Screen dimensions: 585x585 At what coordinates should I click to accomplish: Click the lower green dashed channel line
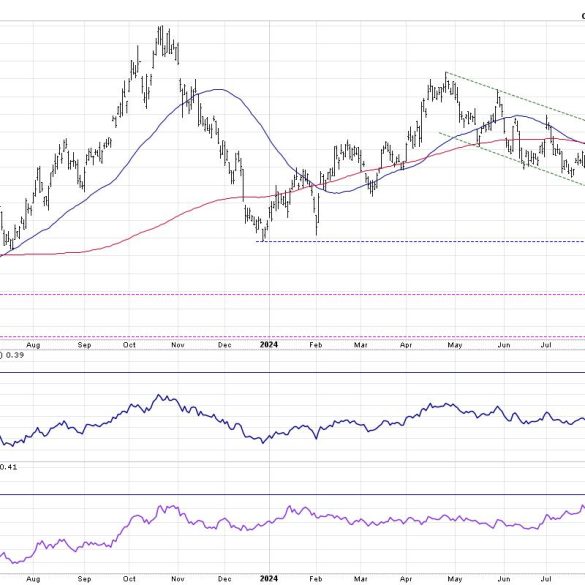(511, 158)
